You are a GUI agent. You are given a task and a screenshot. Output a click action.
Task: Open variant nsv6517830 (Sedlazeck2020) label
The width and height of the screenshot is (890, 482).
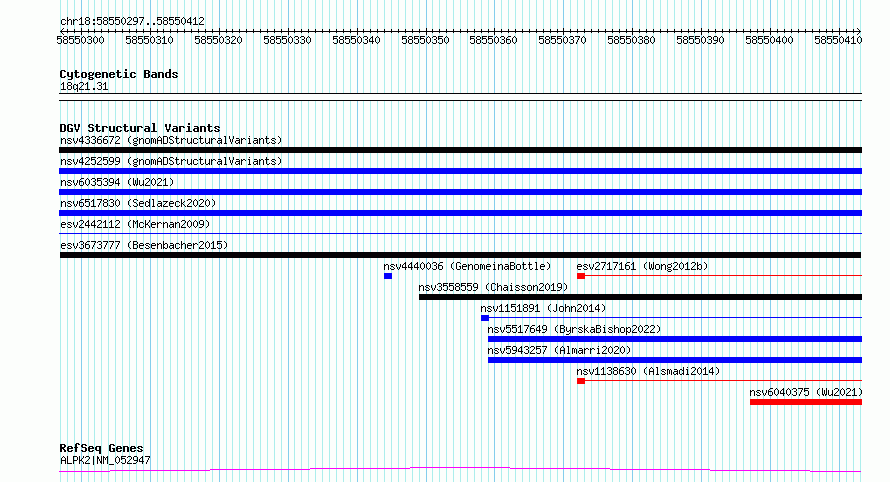[x=138, y=203]
